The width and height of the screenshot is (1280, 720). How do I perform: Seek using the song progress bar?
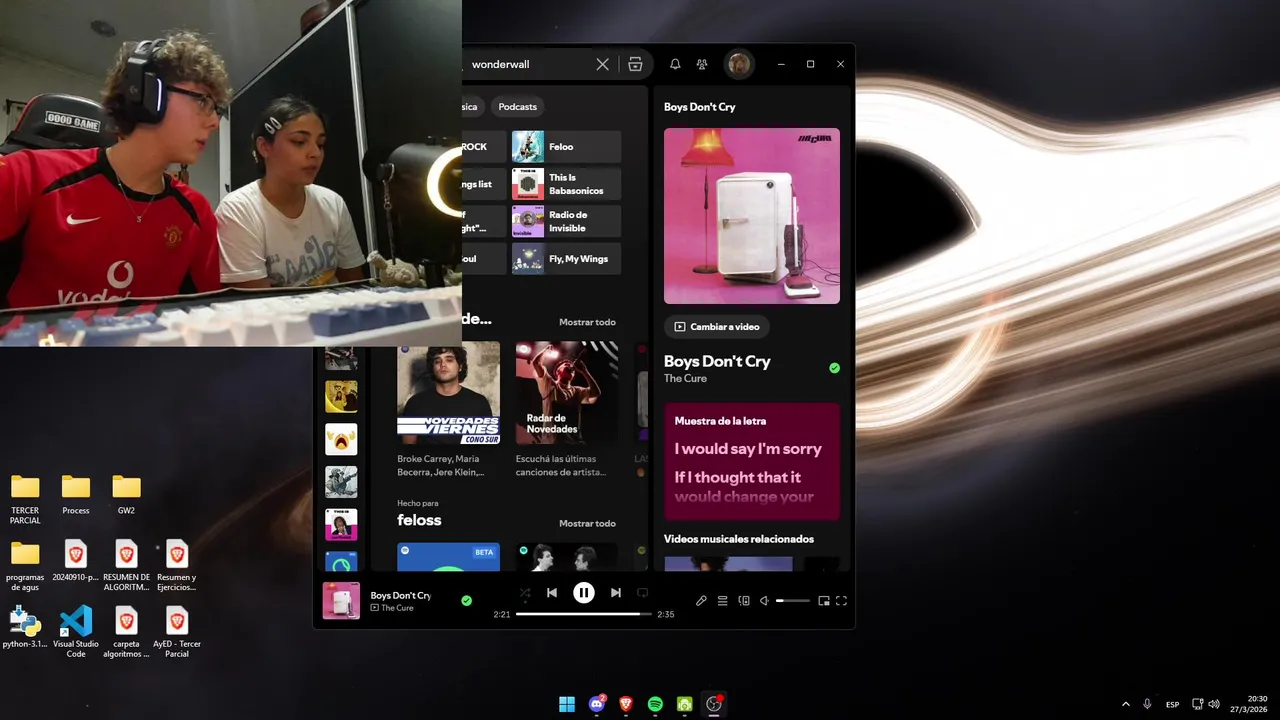(x=583, y=614)
